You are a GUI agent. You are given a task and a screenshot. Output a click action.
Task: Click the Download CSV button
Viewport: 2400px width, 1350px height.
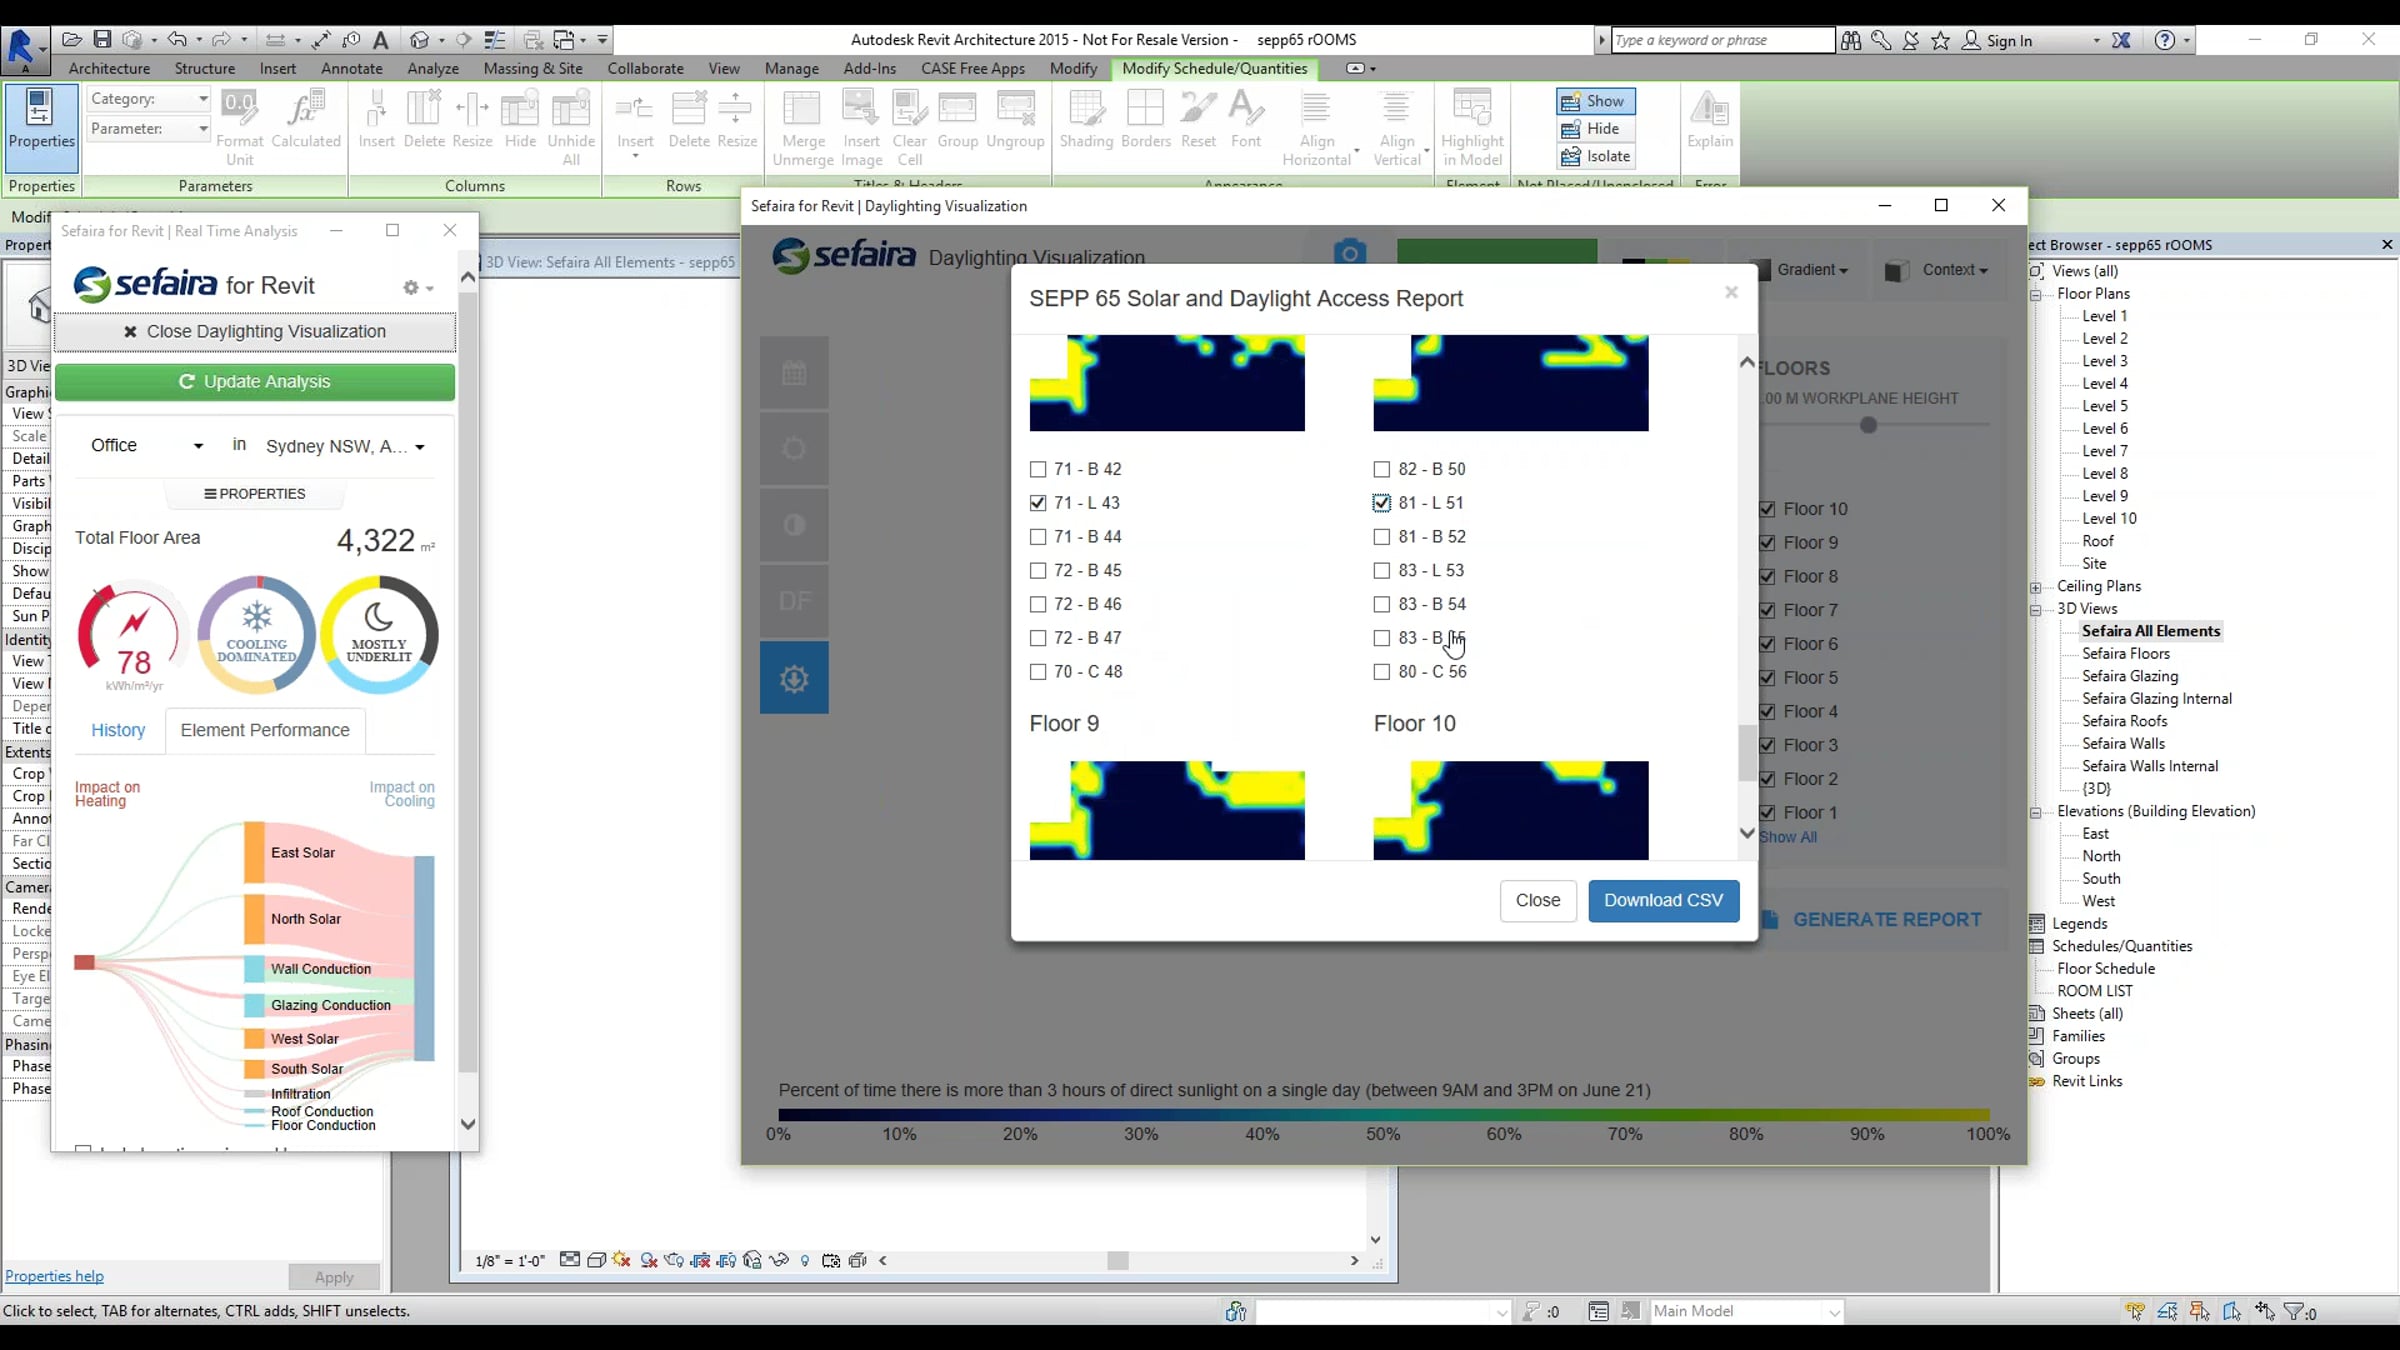pyautogui.click(x=1664, y=900)
